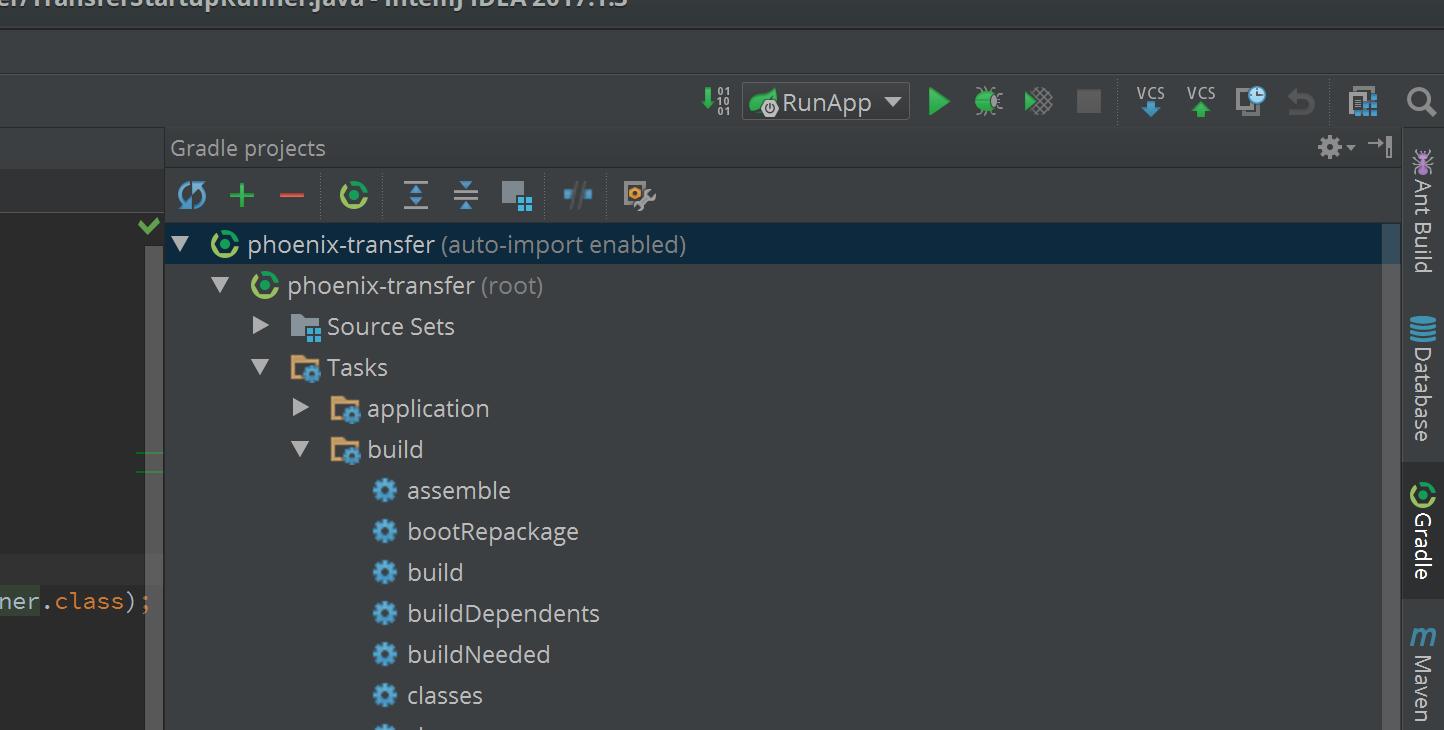Update project via VCS down arrow
The width and height of the screenshot is (1444, 730).
point(1150,101)
